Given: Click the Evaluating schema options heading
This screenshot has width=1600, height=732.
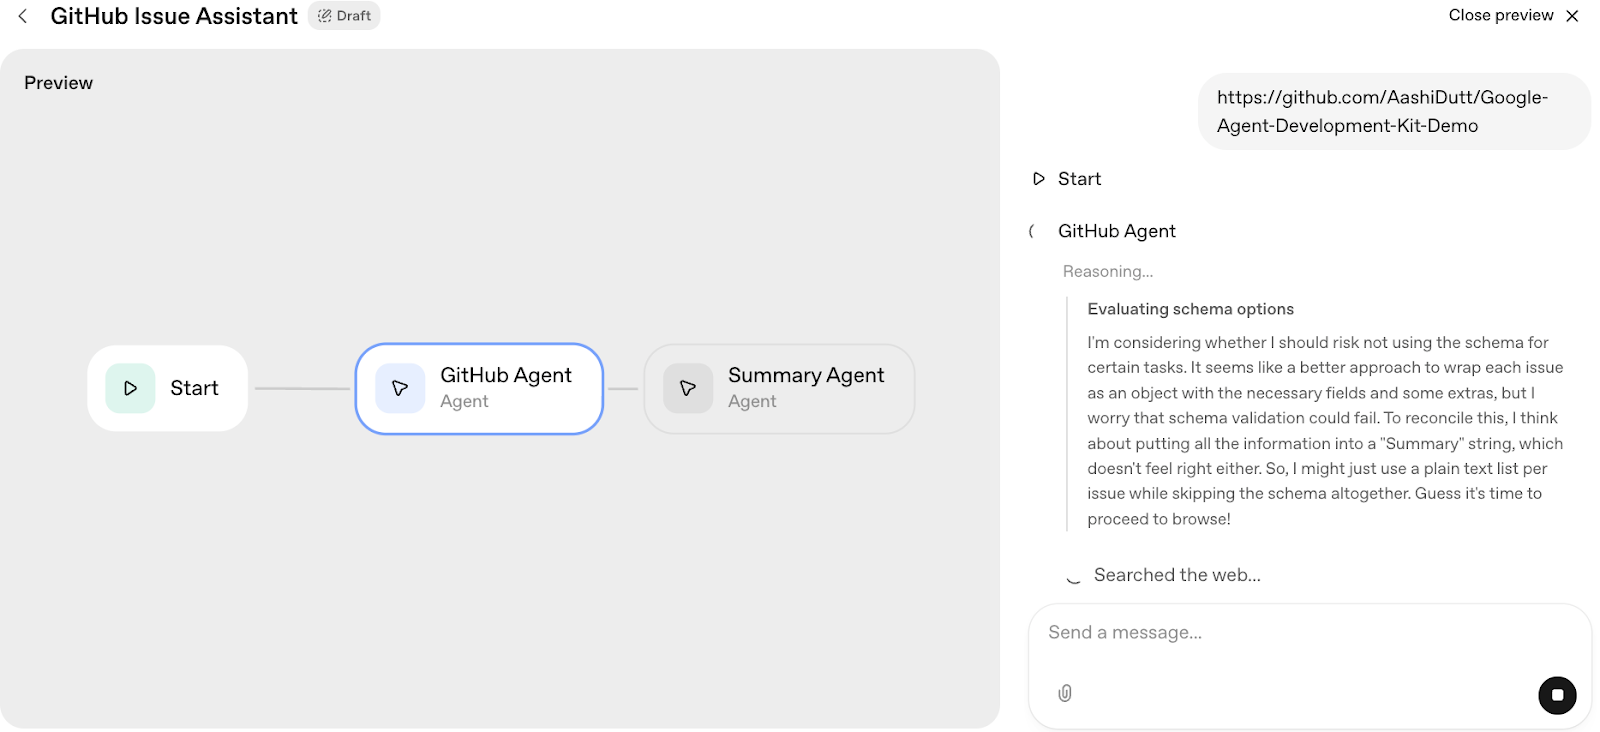Looking at the screenshot, I should click(x=1190, y=308).
